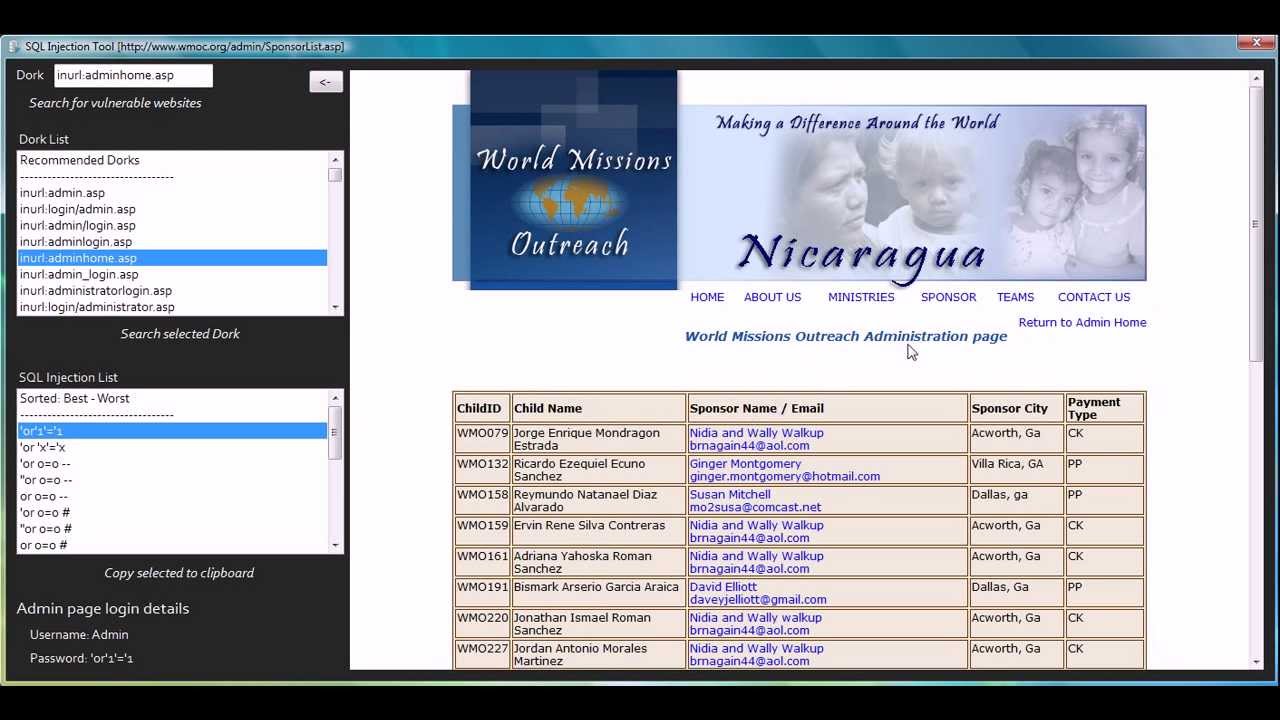Open ABOUT US navigation item
The height and width of the screenshot is (720, 1280).
[772, 297]
